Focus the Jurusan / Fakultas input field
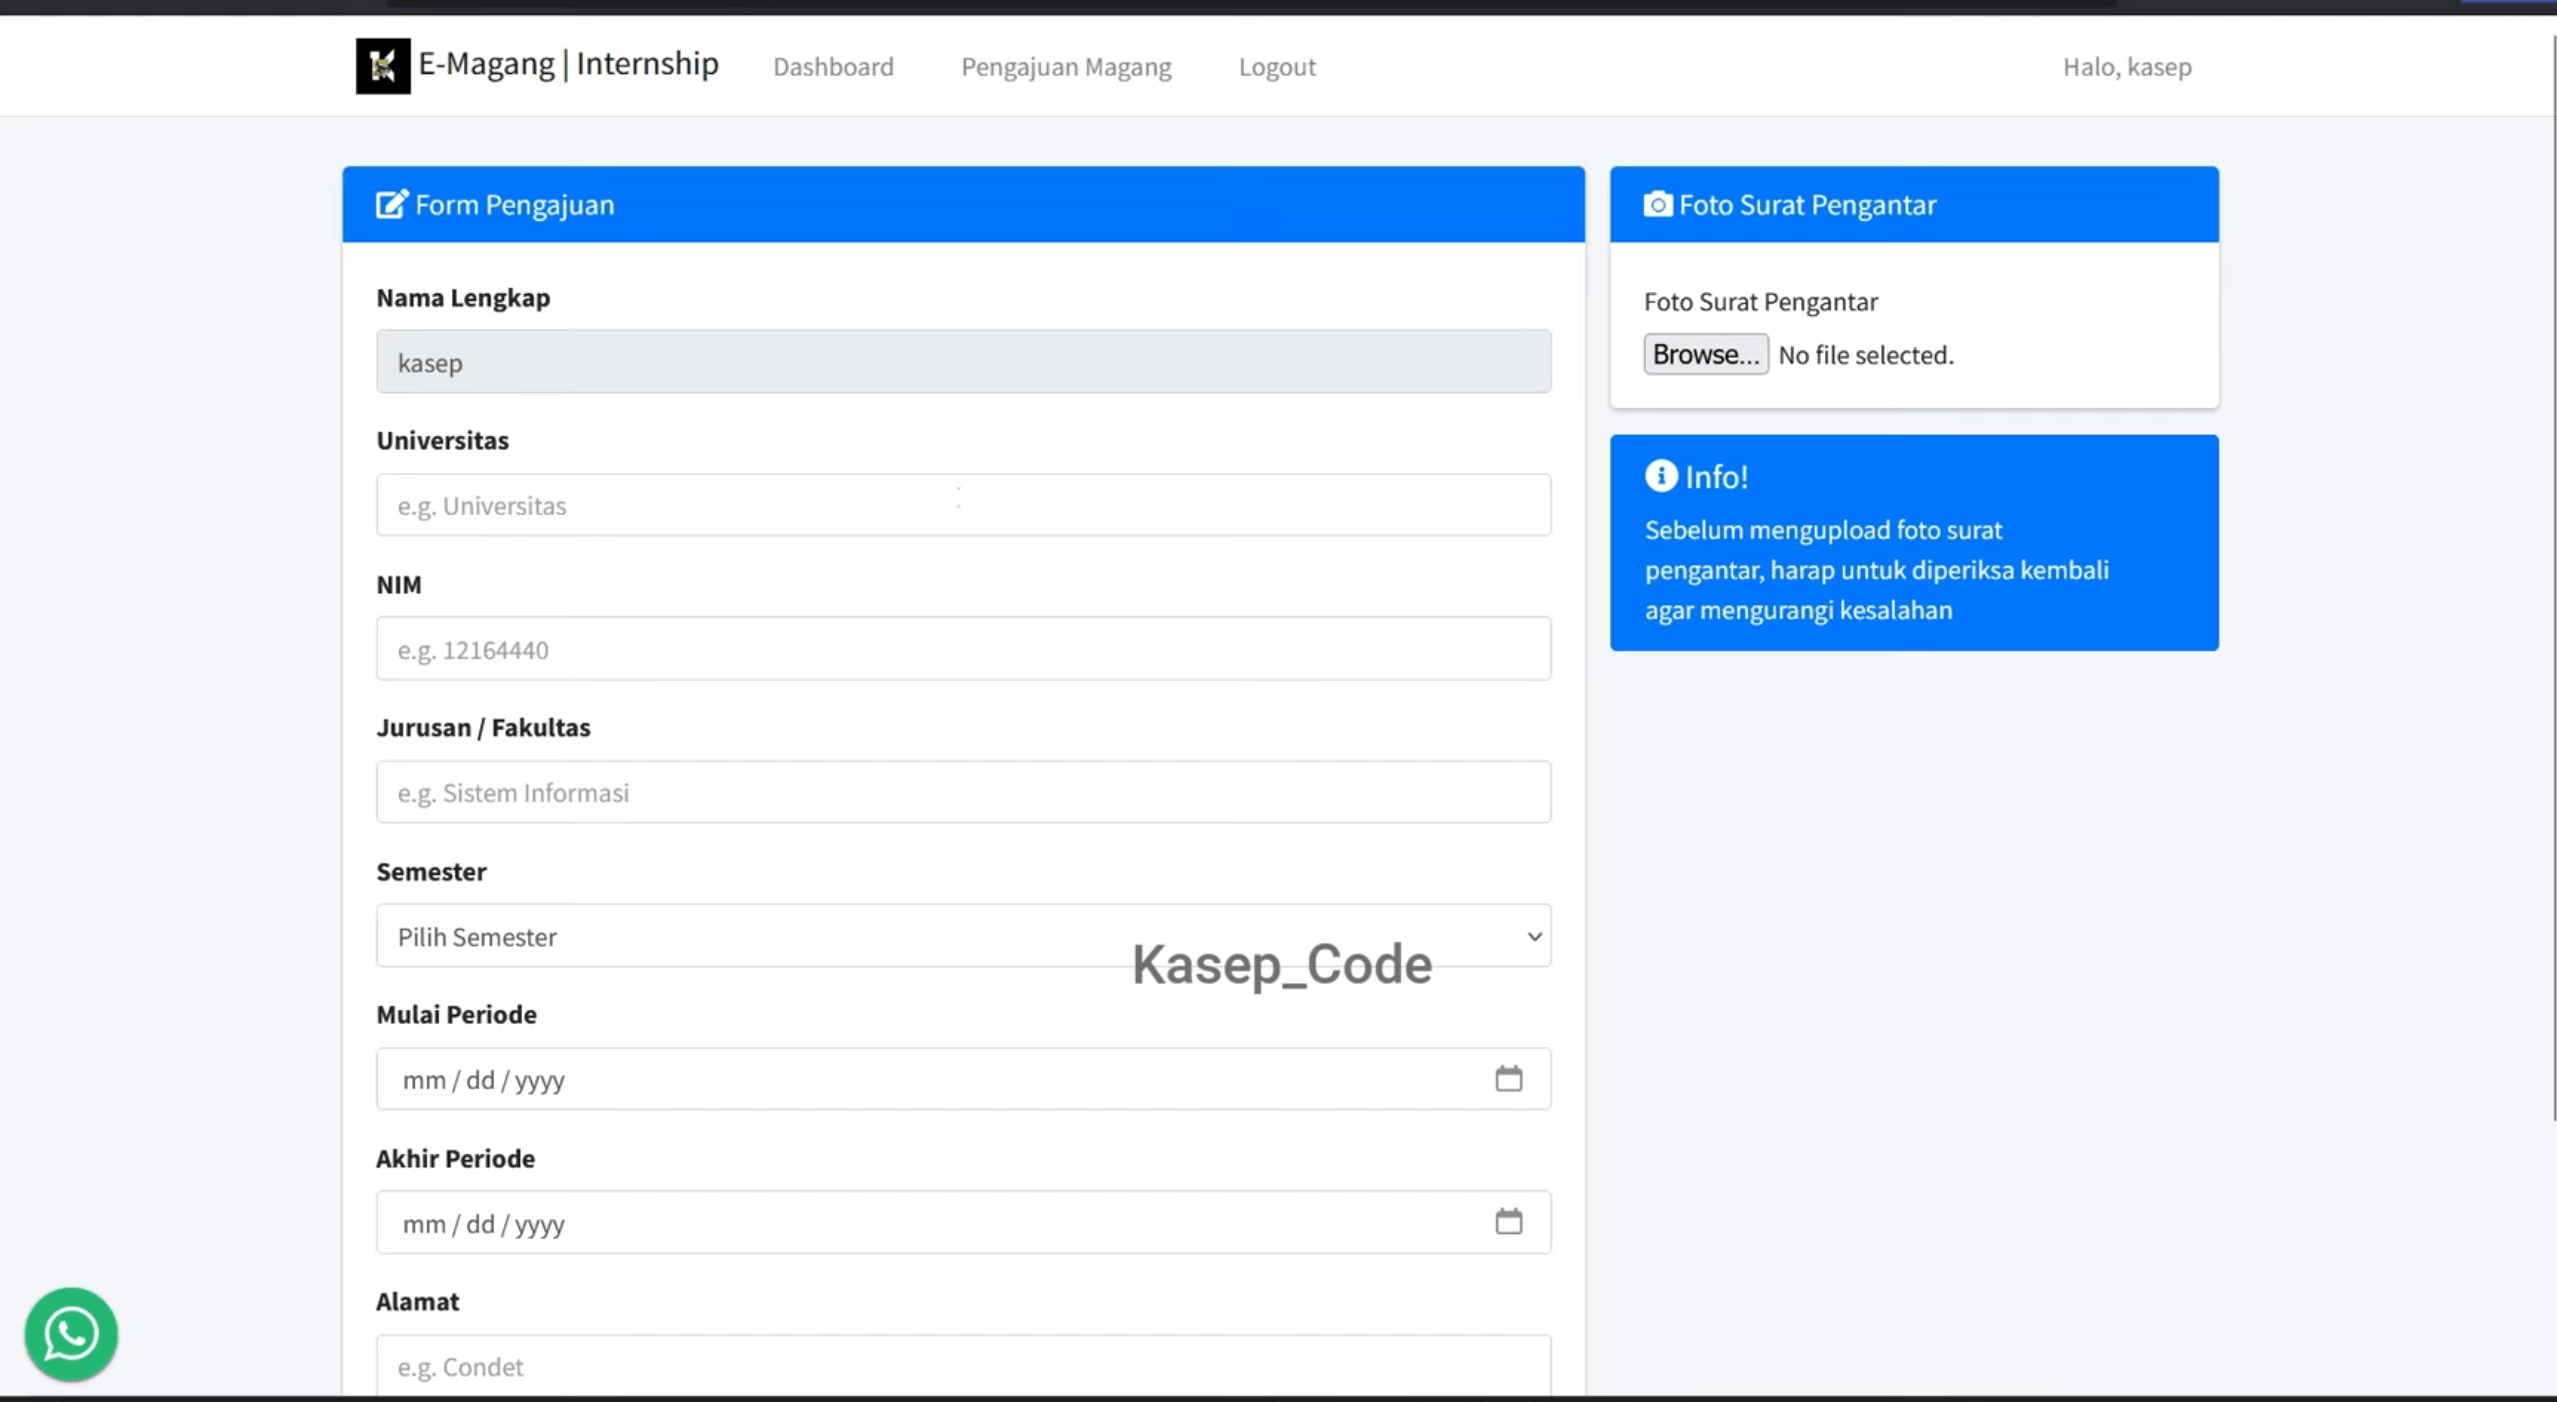2557x1402 pixels. (963, 792)
